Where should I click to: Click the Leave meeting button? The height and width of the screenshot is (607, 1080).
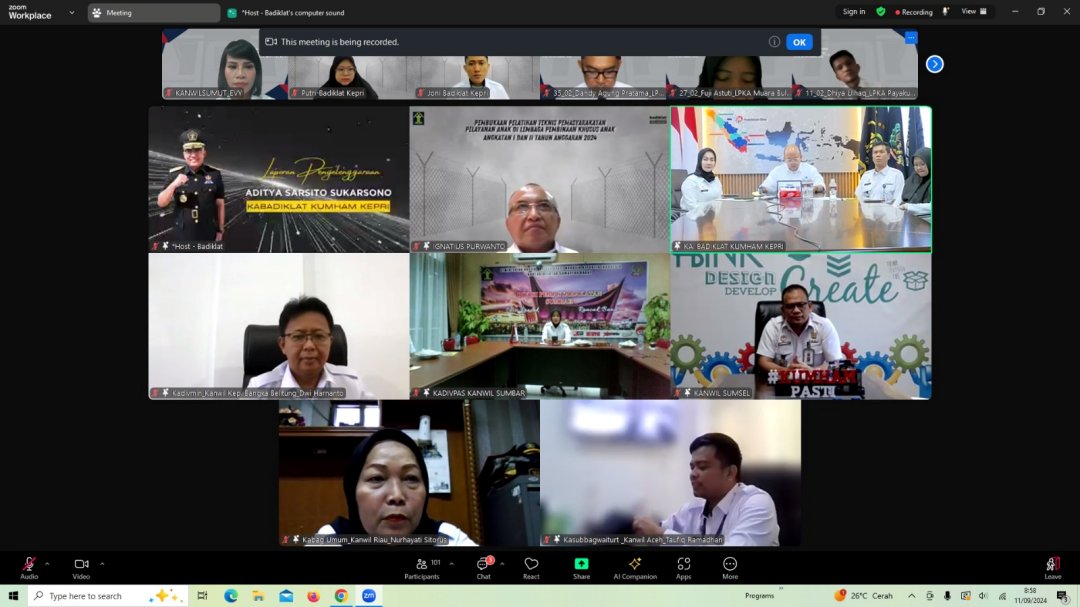point(1052,566)
